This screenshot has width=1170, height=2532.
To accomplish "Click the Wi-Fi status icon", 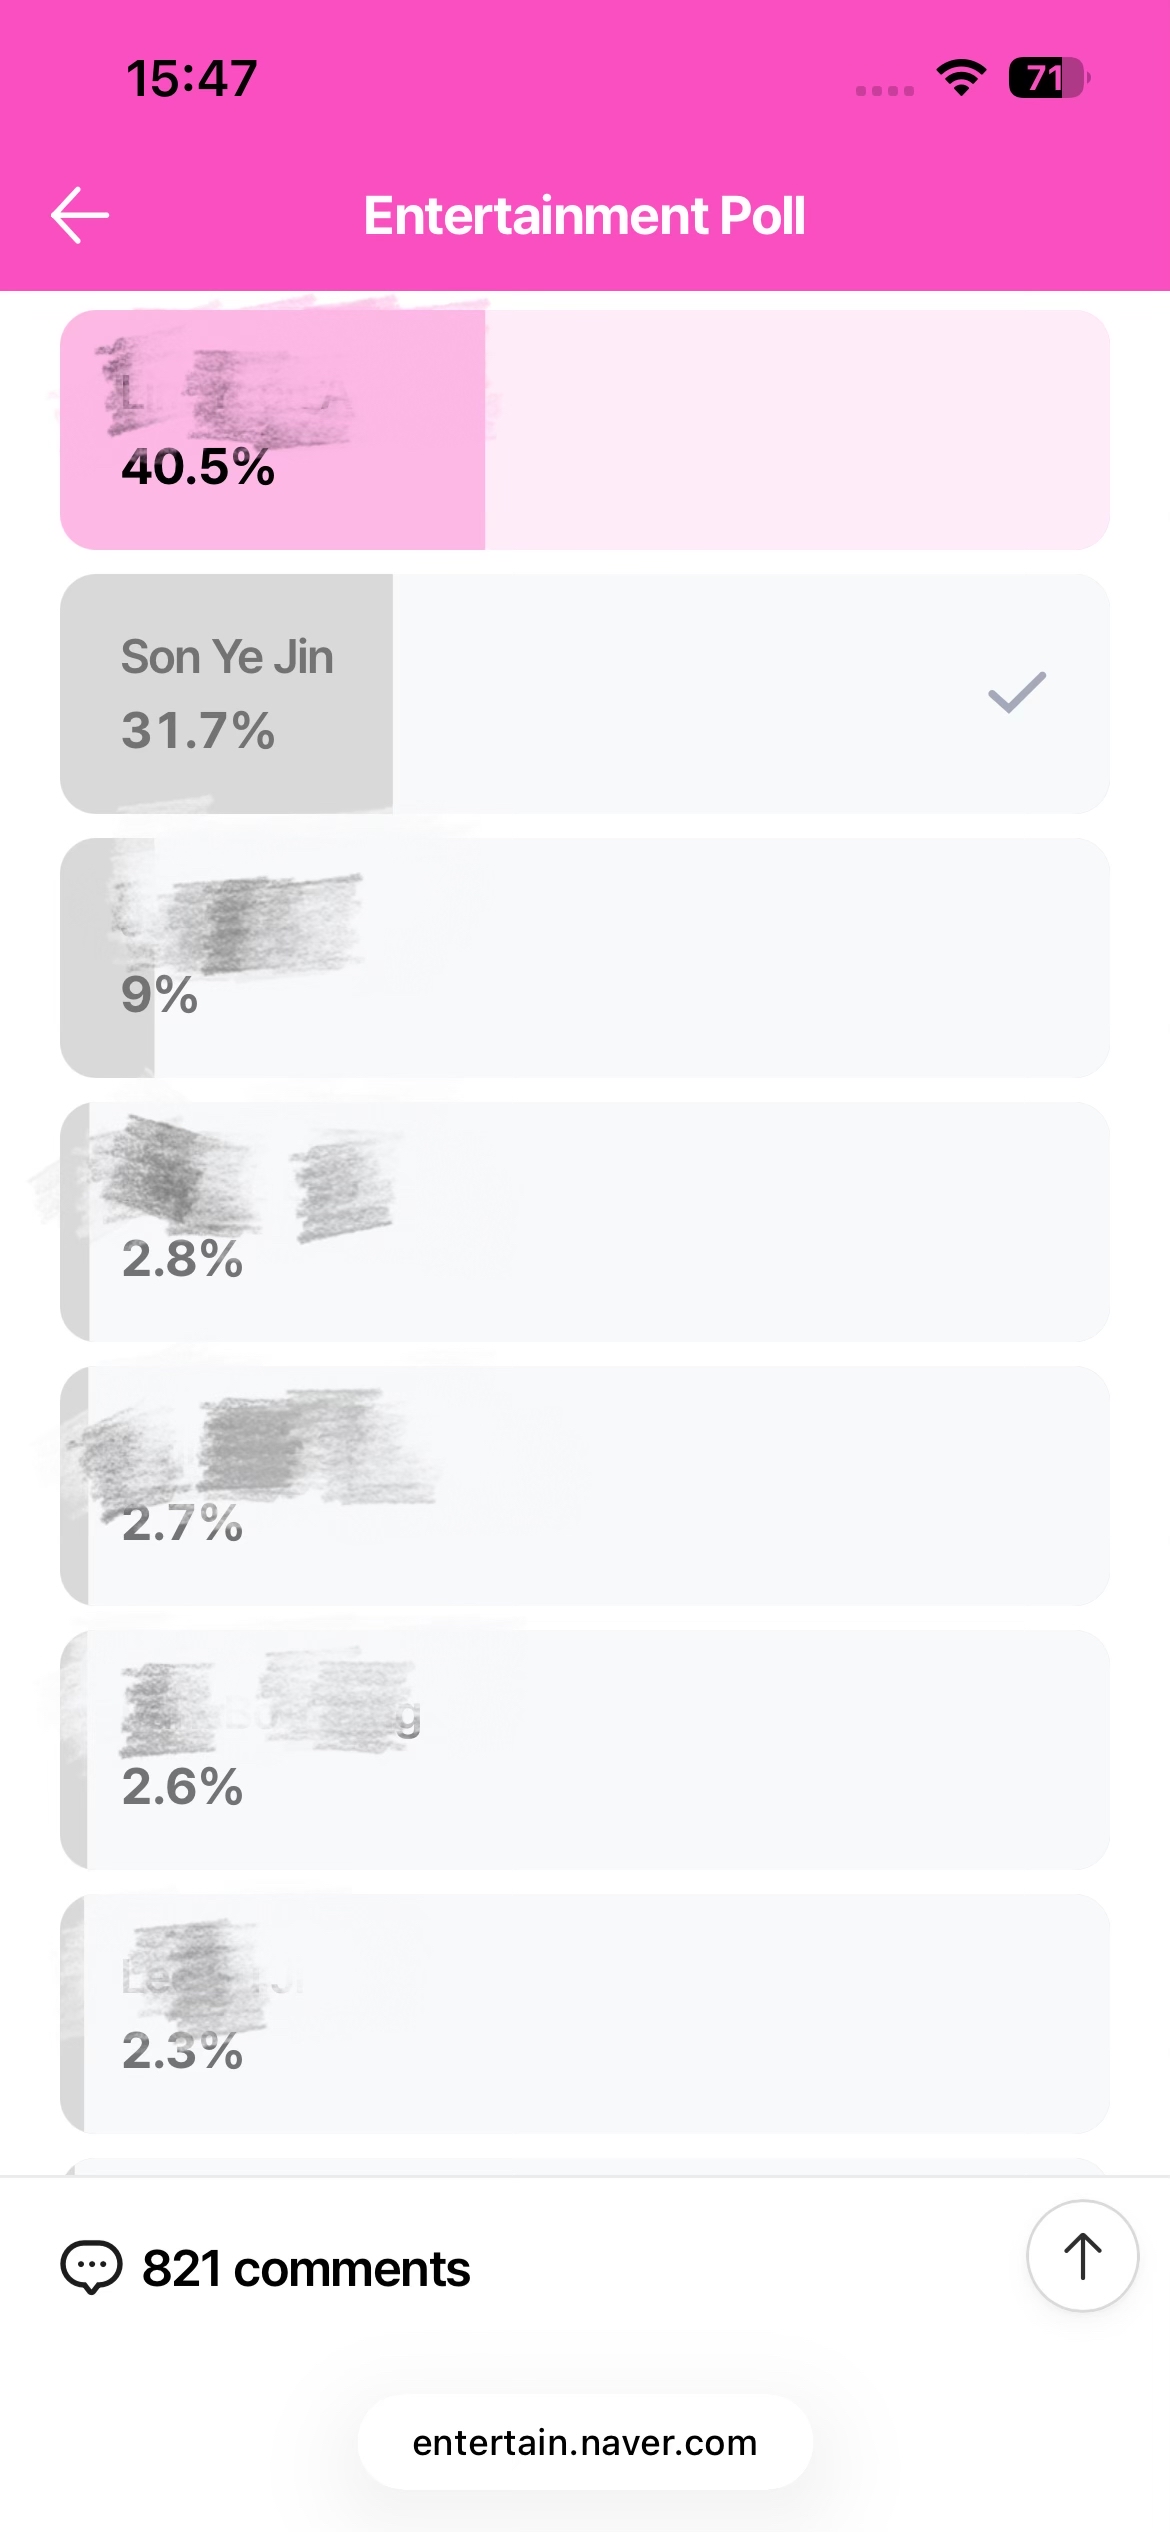I will tap(961, 78).
